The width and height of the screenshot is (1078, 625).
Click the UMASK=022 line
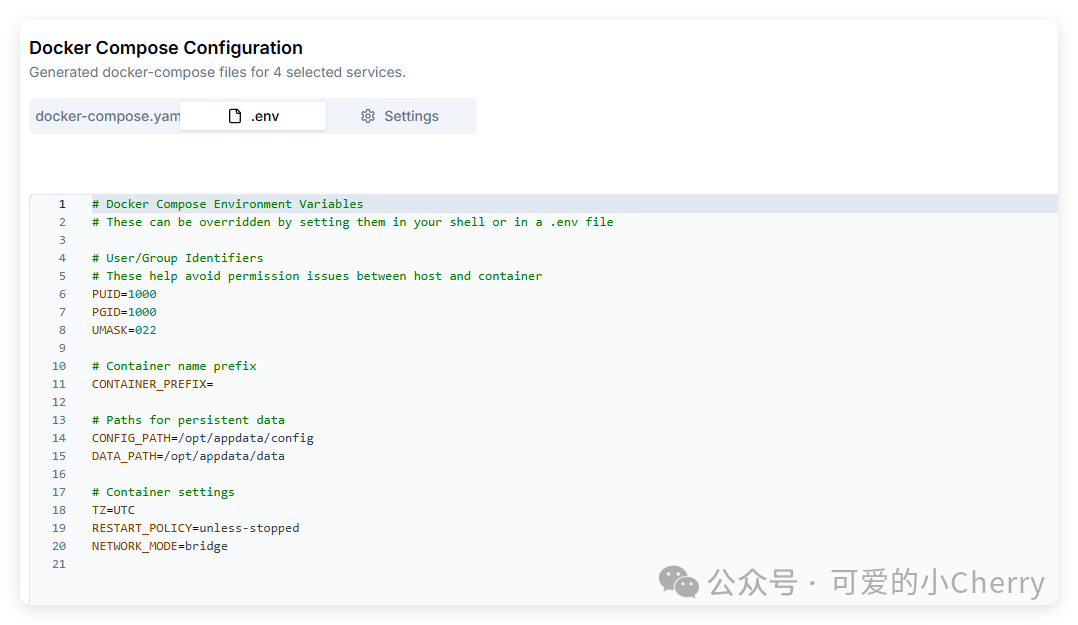click(124, 330)
